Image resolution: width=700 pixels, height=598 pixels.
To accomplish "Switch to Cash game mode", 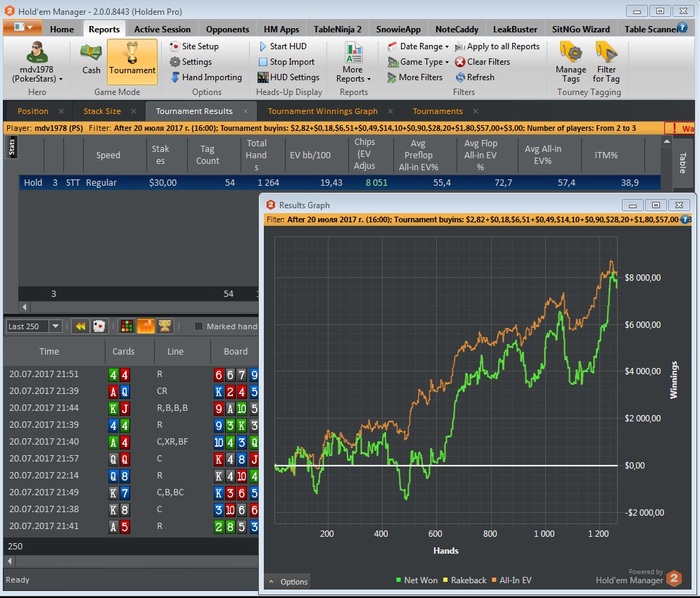I will point(91,58).
